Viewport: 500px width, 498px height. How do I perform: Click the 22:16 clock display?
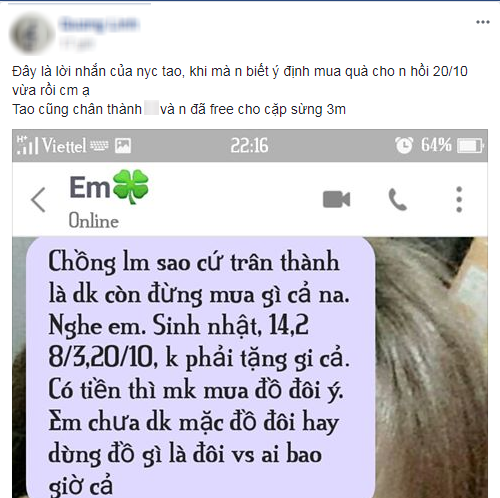249,146
